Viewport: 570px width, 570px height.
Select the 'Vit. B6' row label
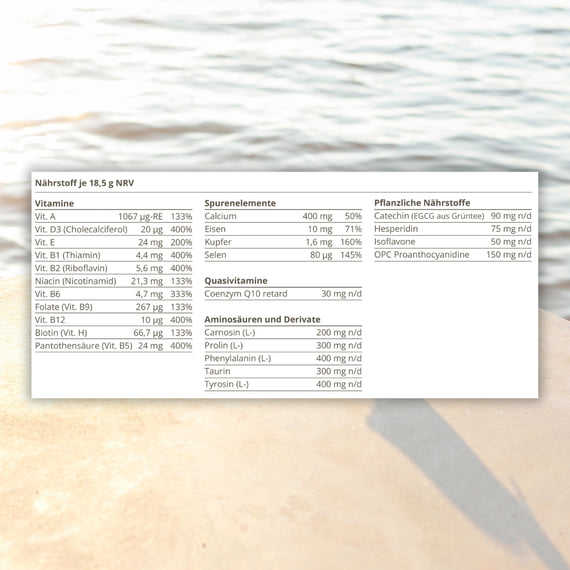click(48, 294)
